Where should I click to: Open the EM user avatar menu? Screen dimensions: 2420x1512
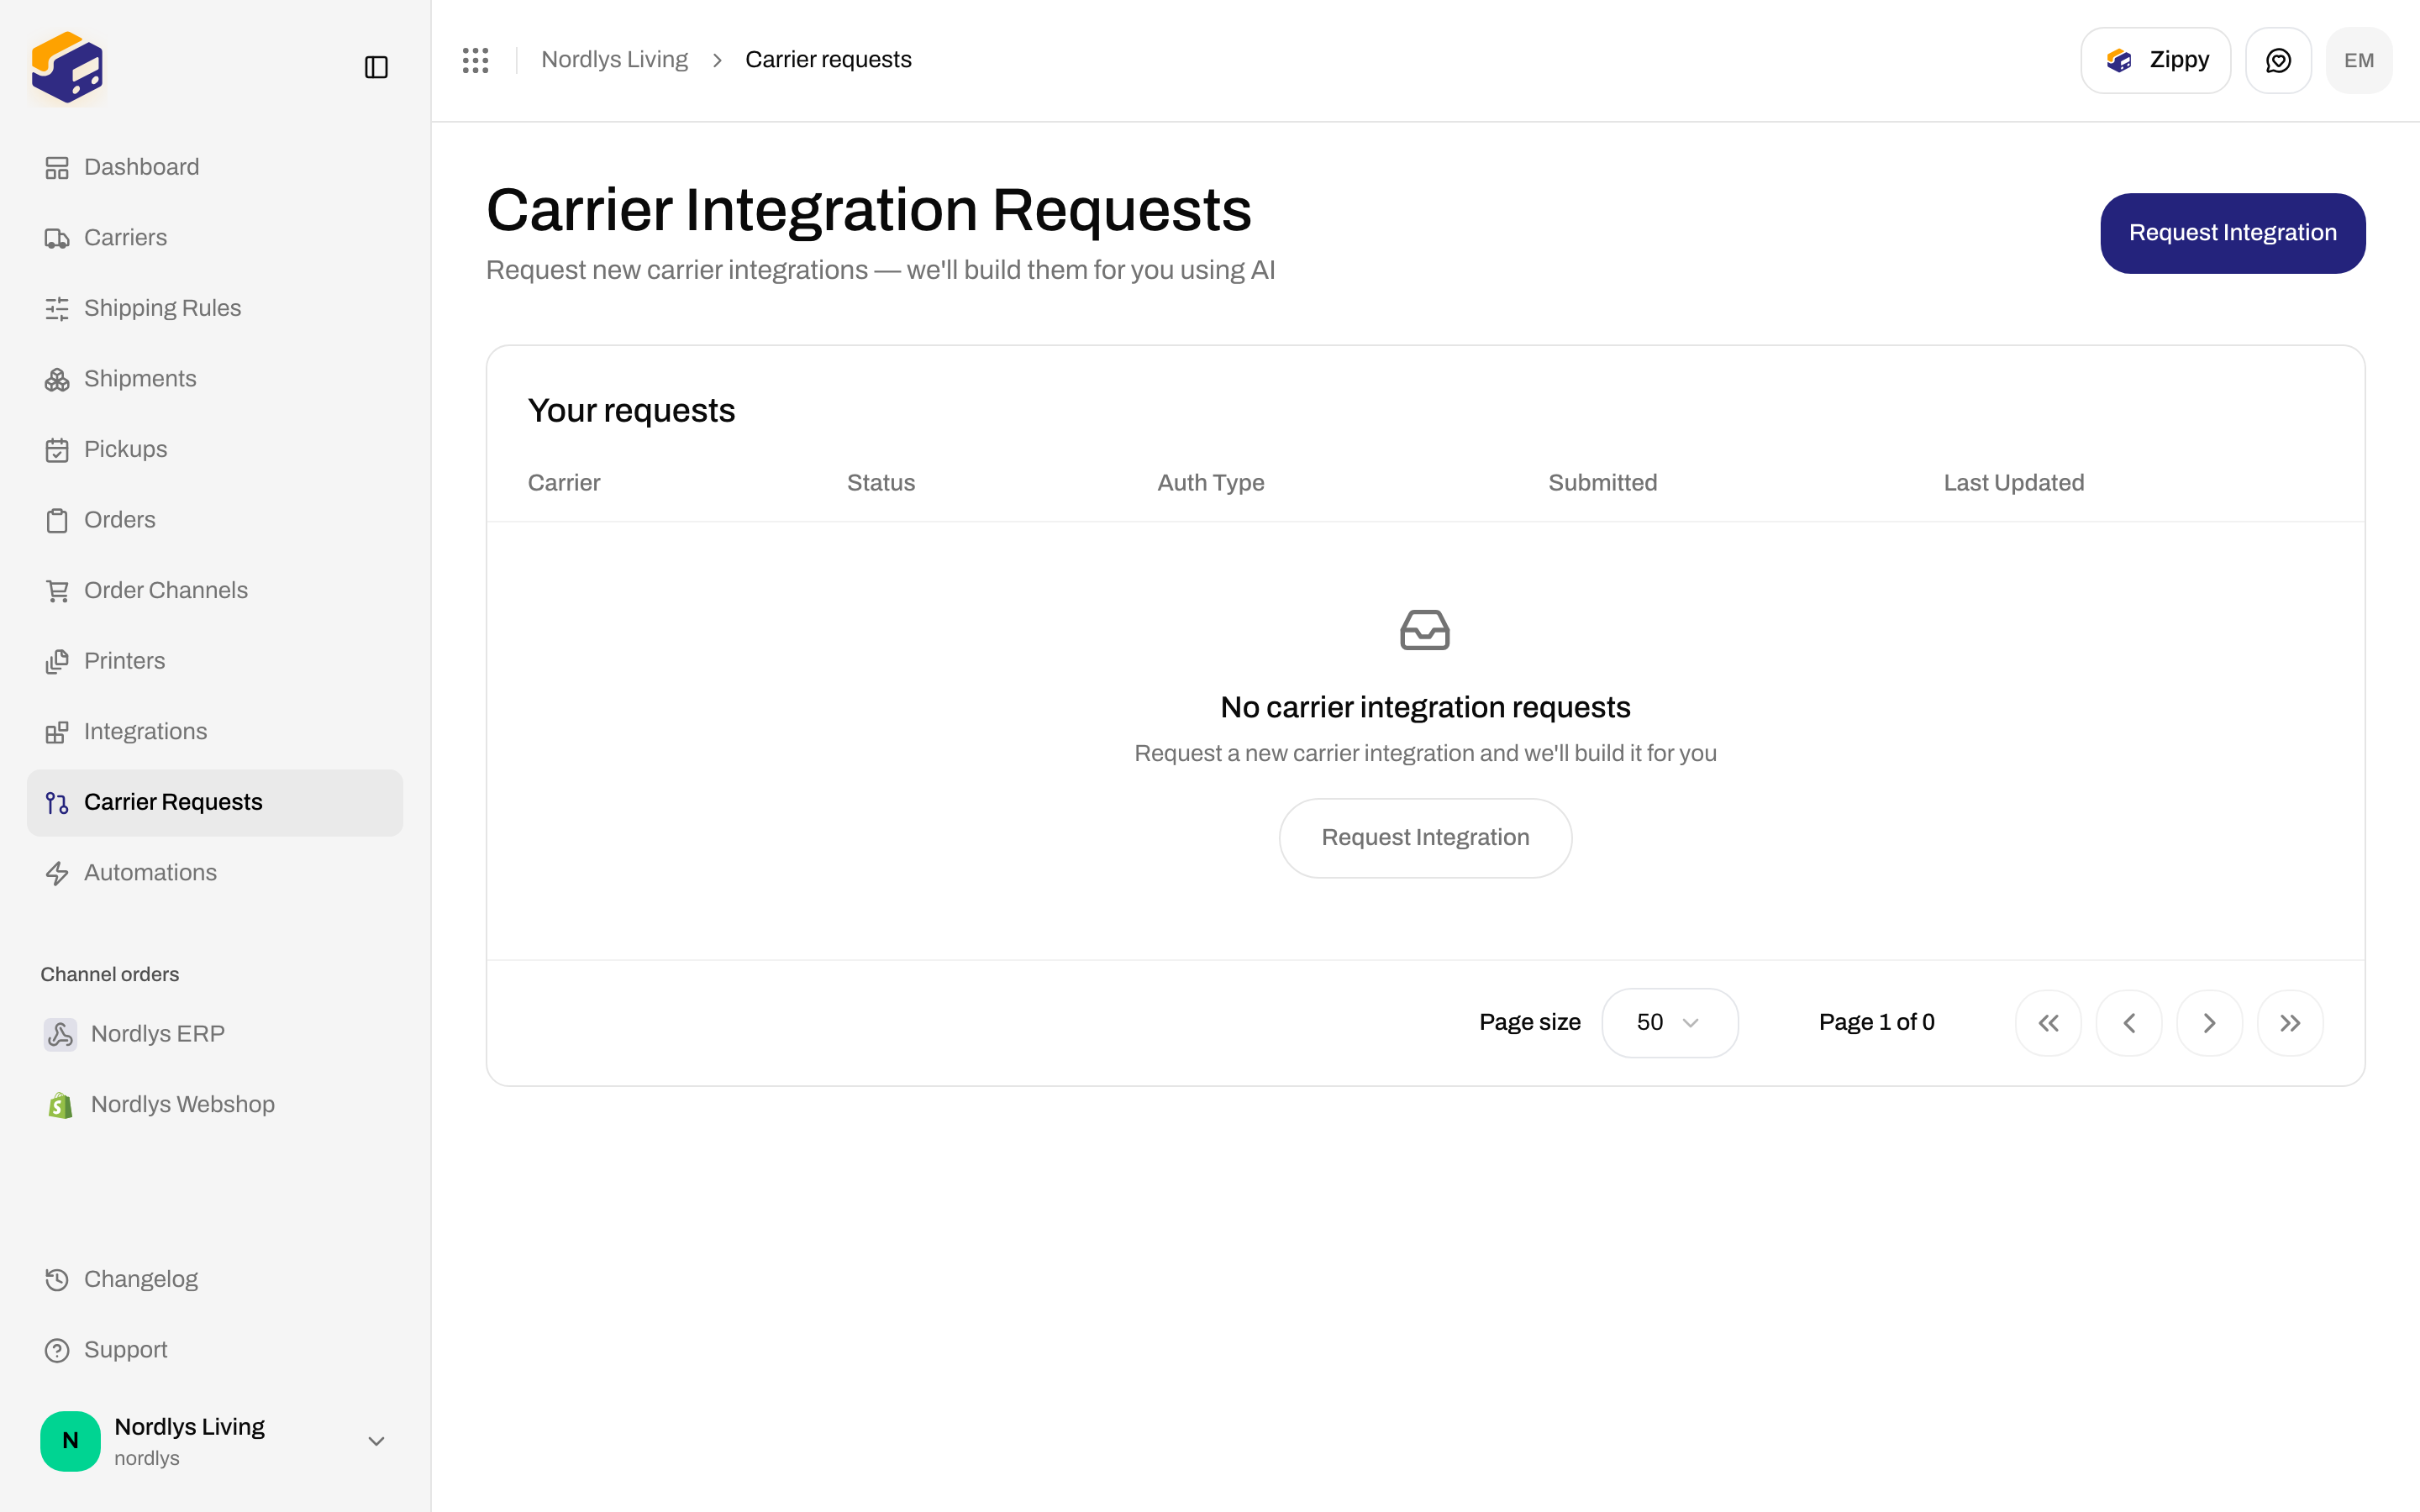[x=2359, y=60]
